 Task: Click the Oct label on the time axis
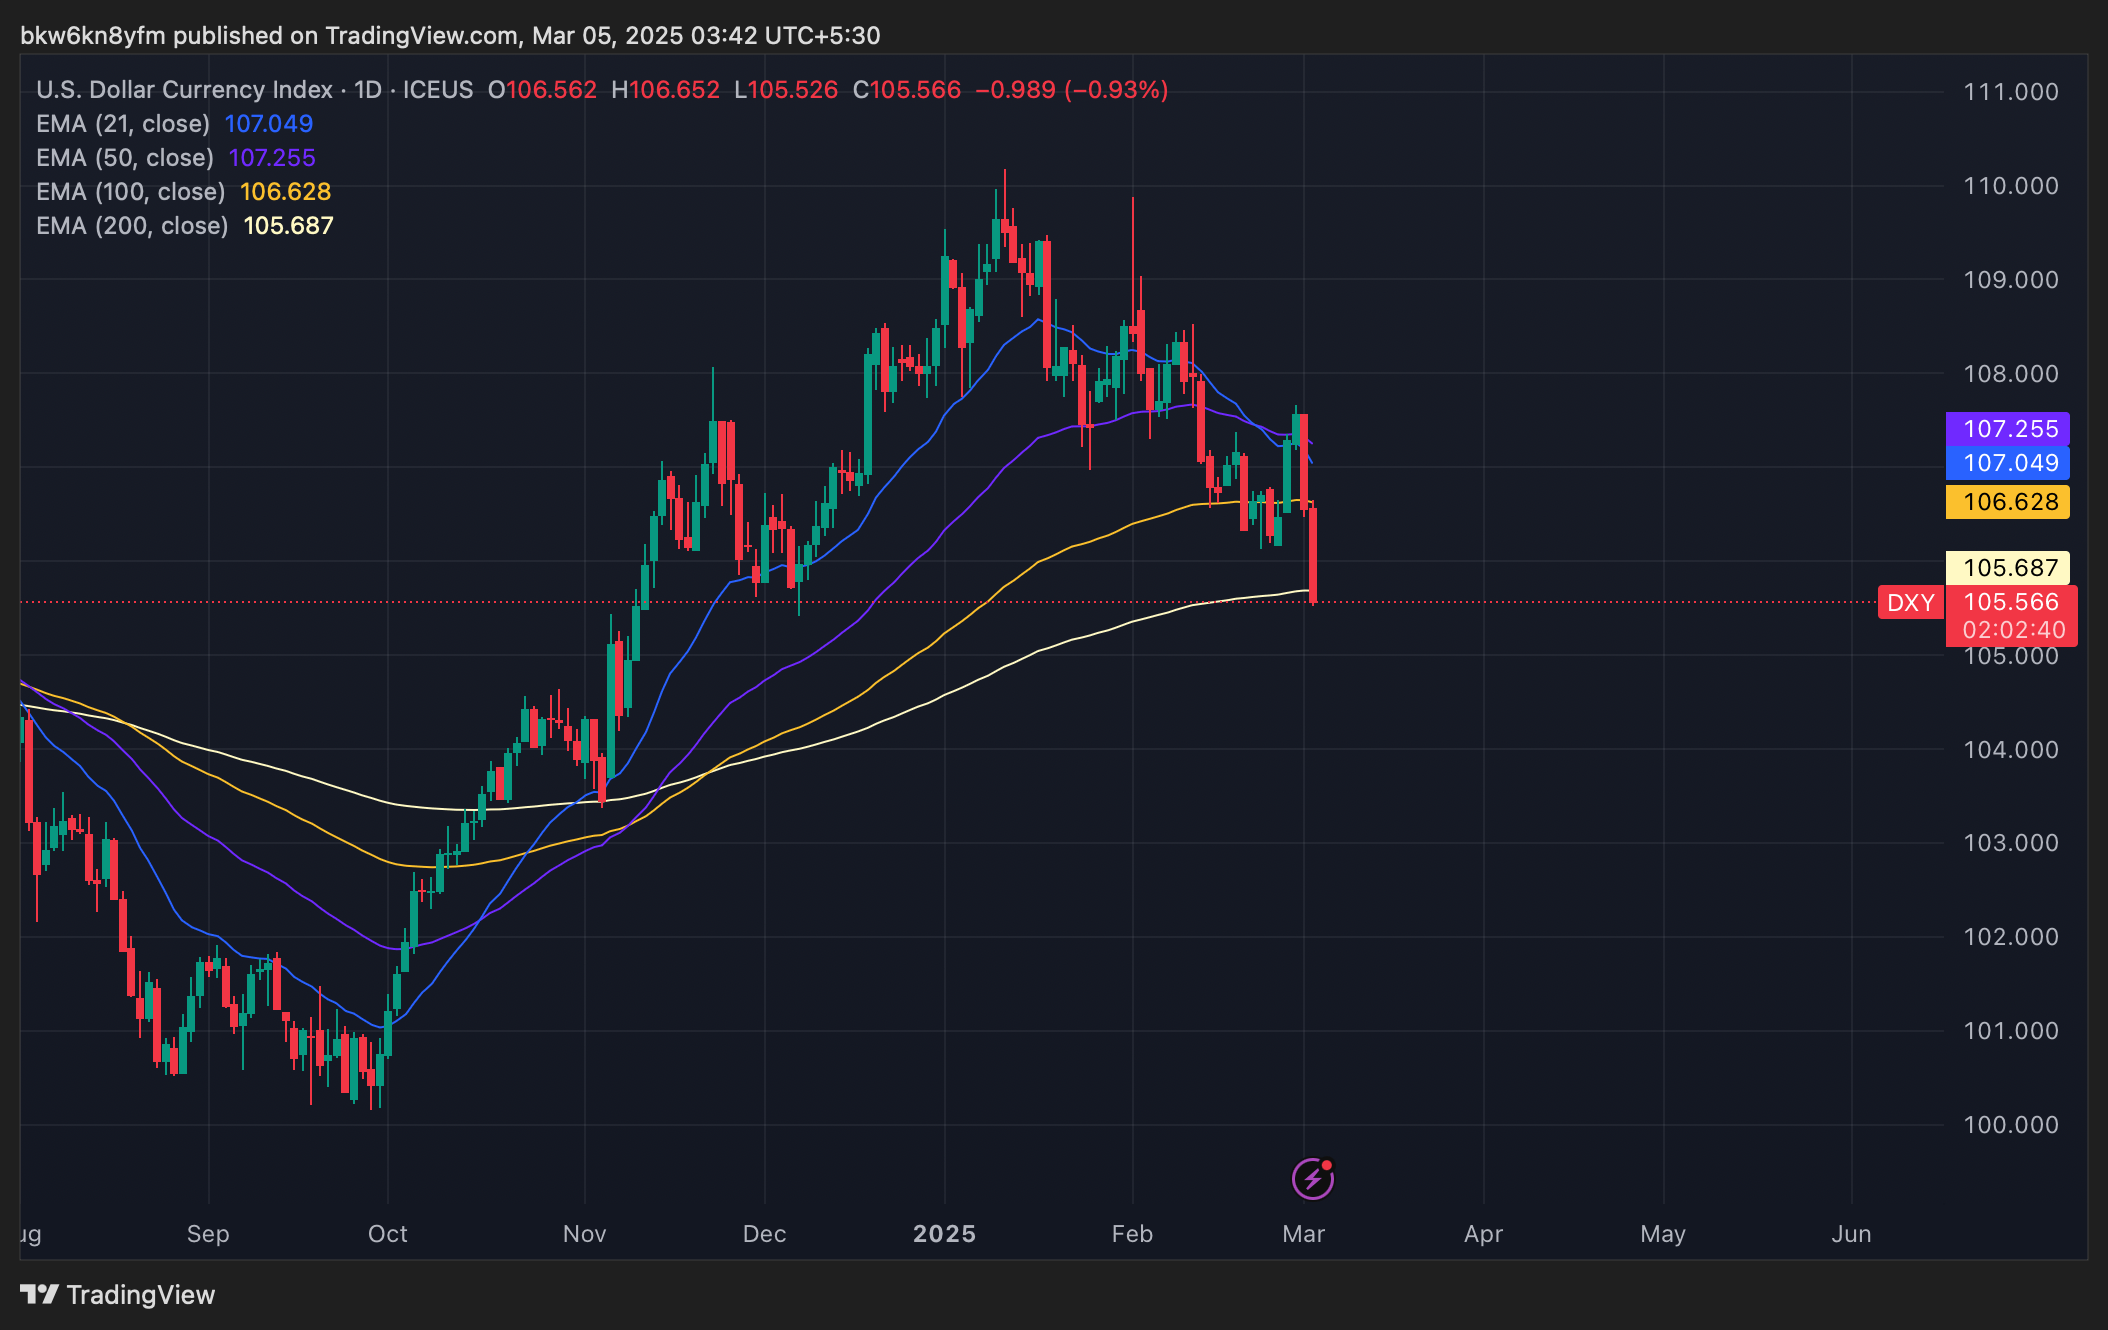(x=387, y=1234)
